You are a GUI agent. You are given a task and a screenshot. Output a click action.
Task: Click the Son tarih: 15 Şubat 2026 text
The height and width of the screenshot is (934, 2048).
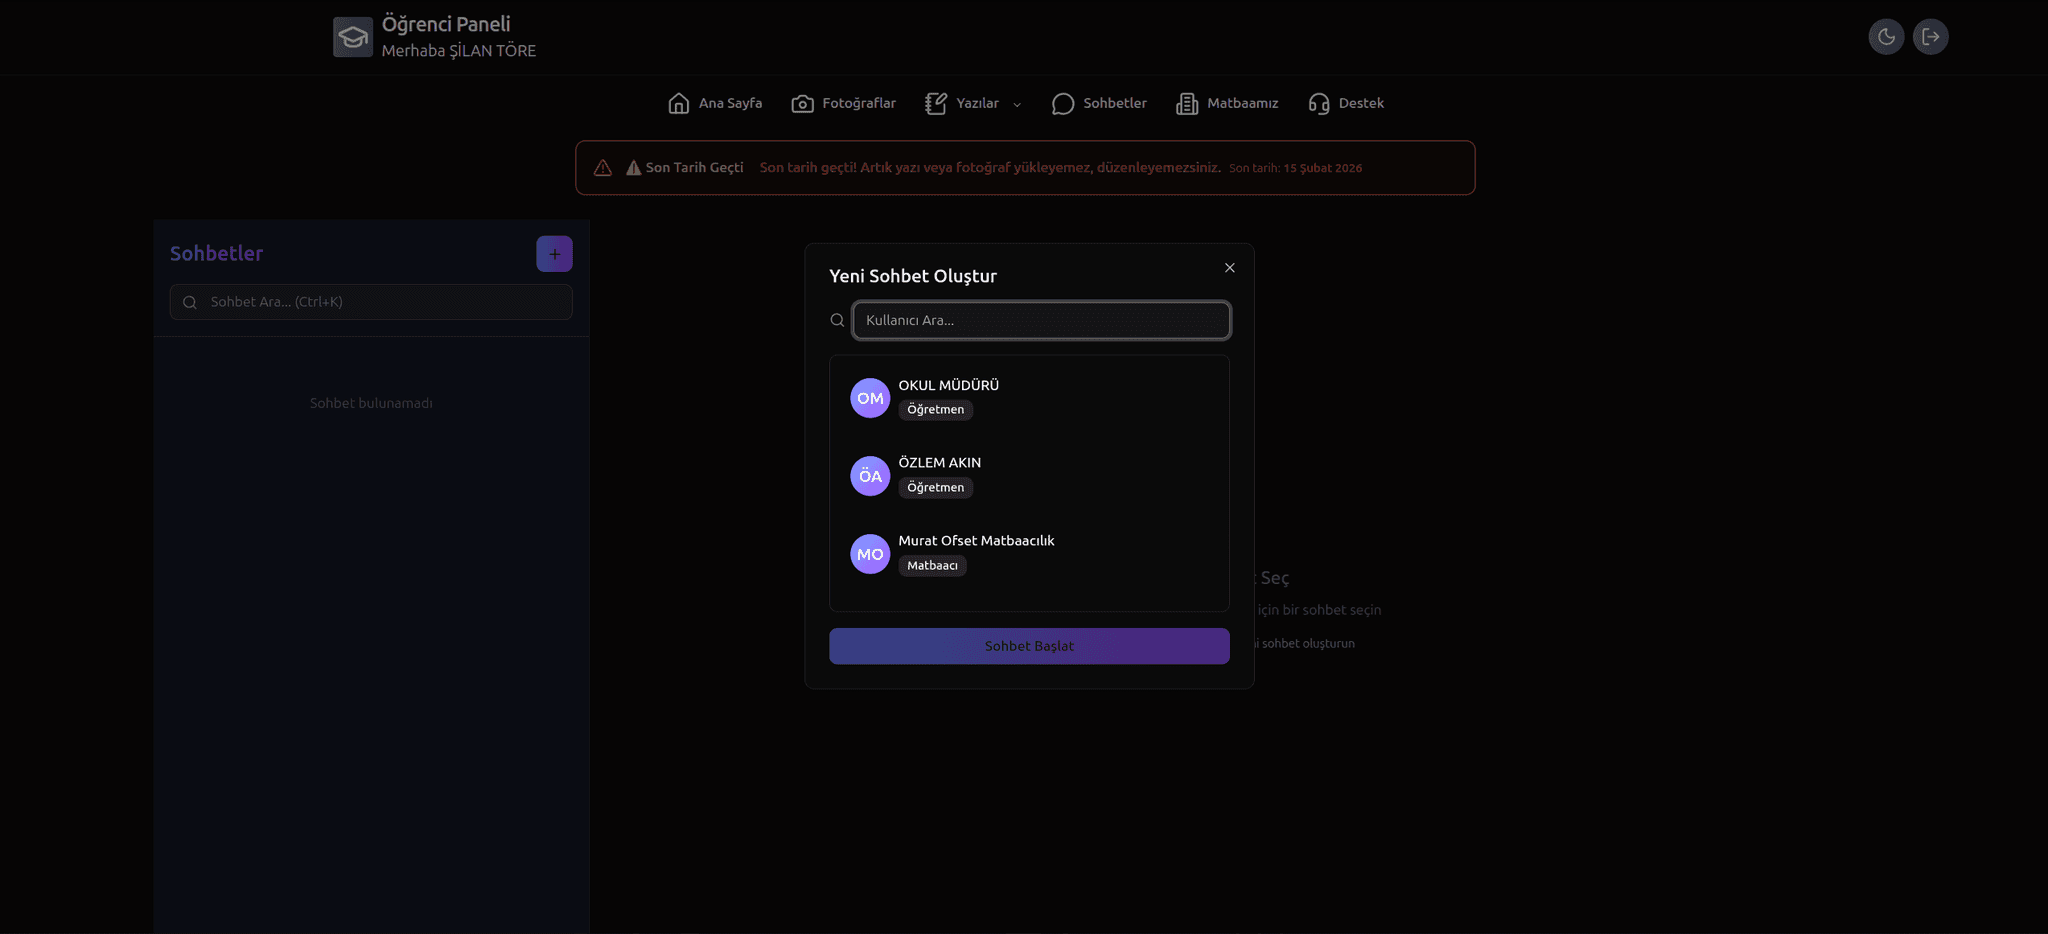1295,168
